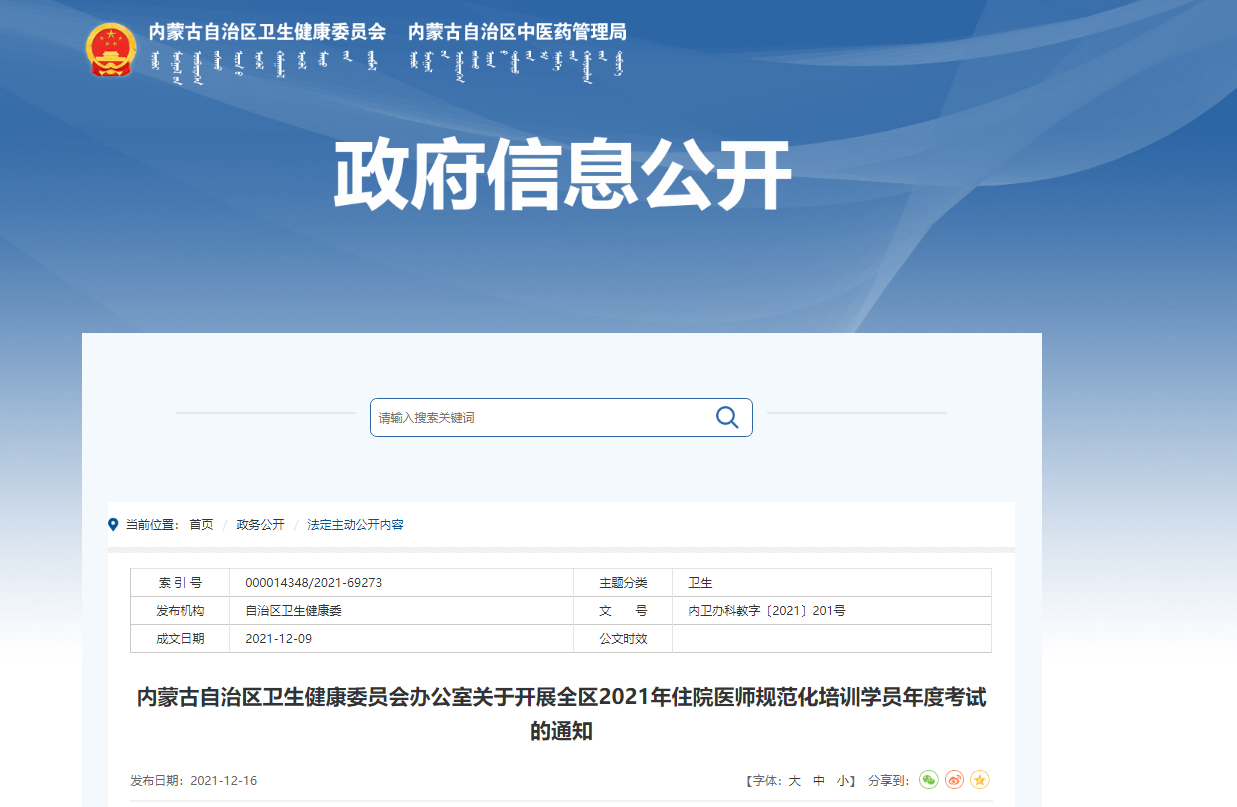Share the article to Weibo

click(x=954, y=780)
